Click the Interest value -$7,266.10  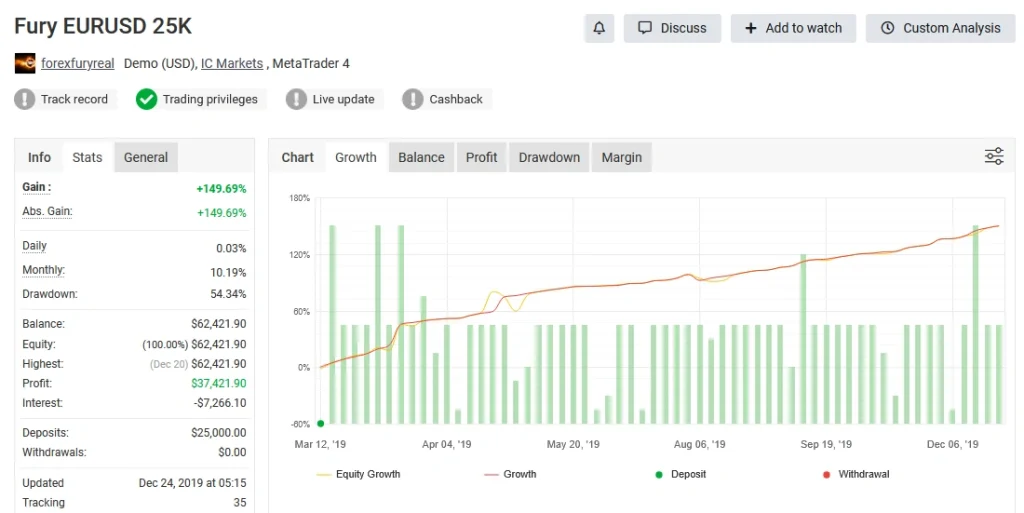coord(220,403)
